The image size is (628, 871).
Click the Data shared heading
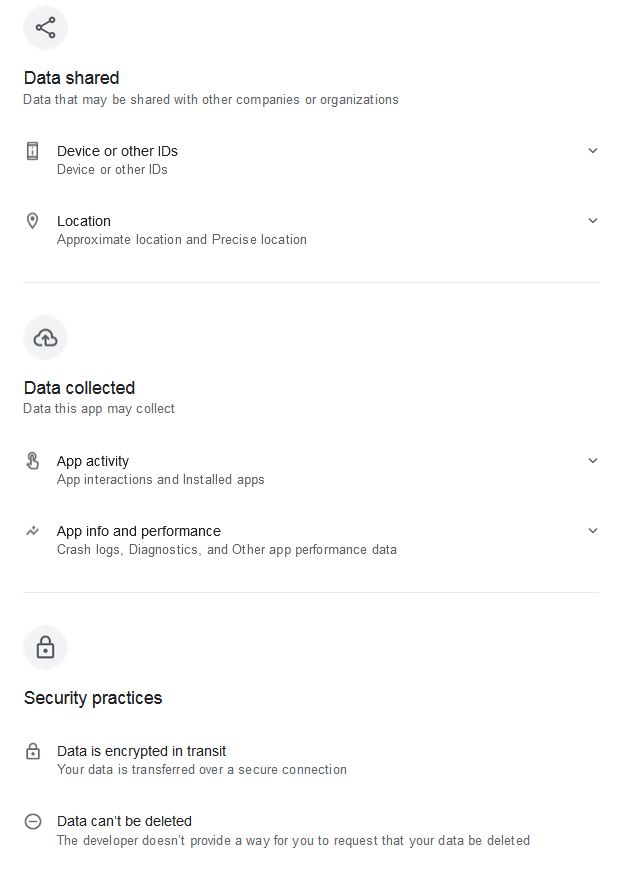[x=72, y=78]
